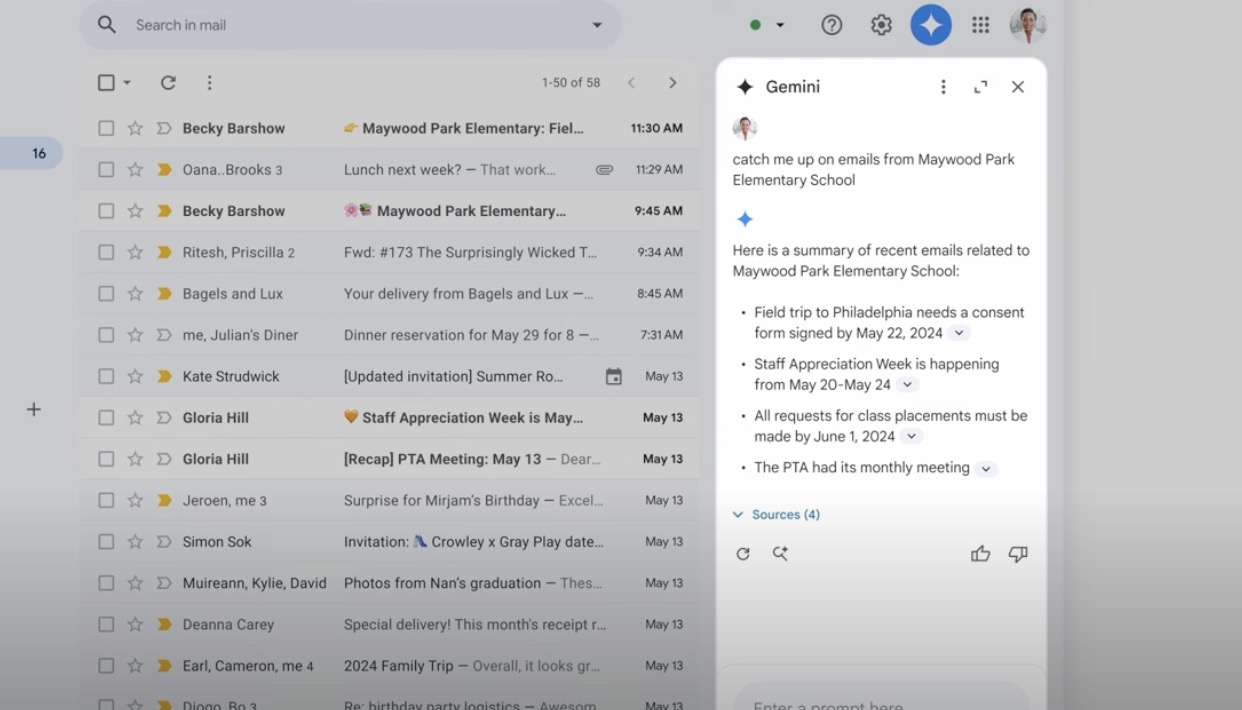This screenshot has width=1242, height=710.
Task: Open inbox toolbar more options menu
Action: [209, 83]
